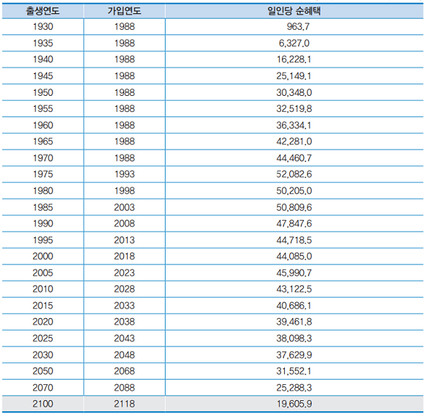The height and width of the screenshot is (414, 425).
Task: Select join year cell 2028
Action: tap(124, 289)
